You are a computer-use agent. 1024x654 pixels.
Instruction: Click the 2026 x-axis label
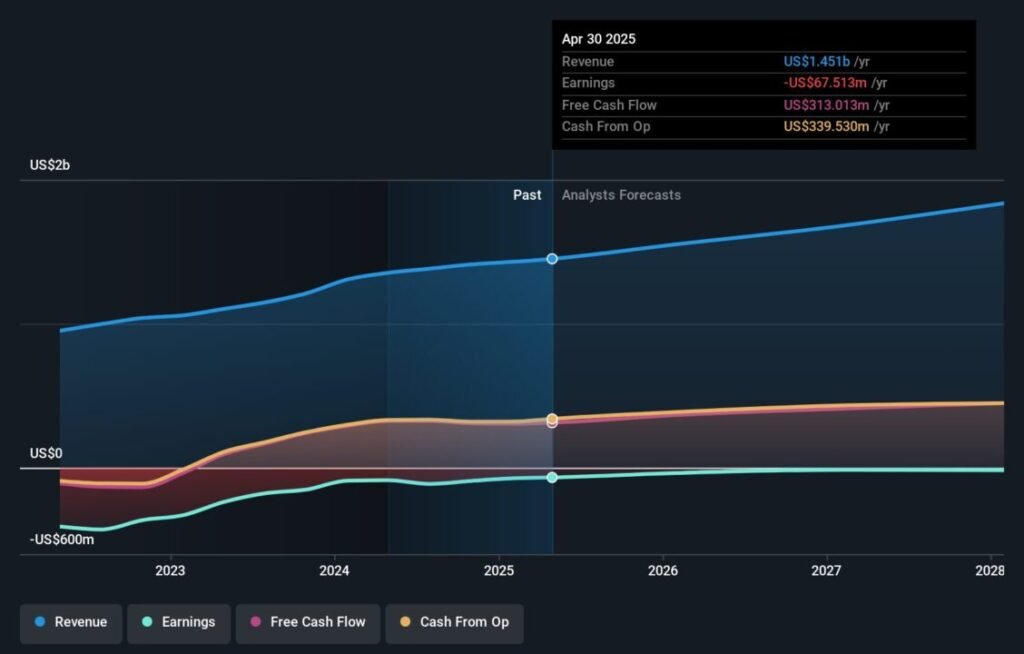click(x=662, y=571)
